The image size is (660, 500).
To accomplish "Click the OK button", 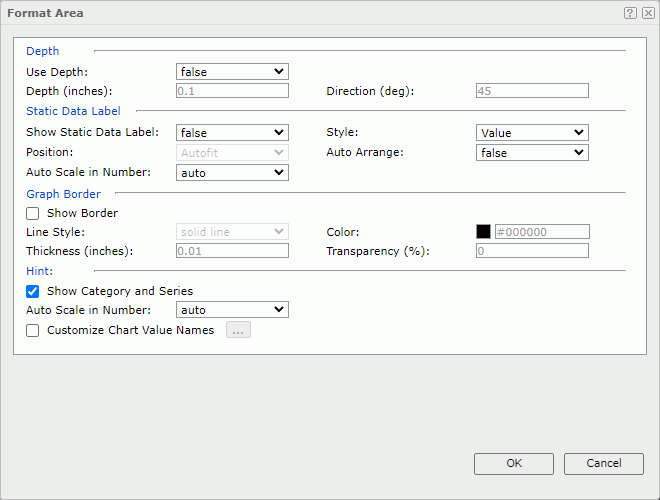I will (514, 463).
